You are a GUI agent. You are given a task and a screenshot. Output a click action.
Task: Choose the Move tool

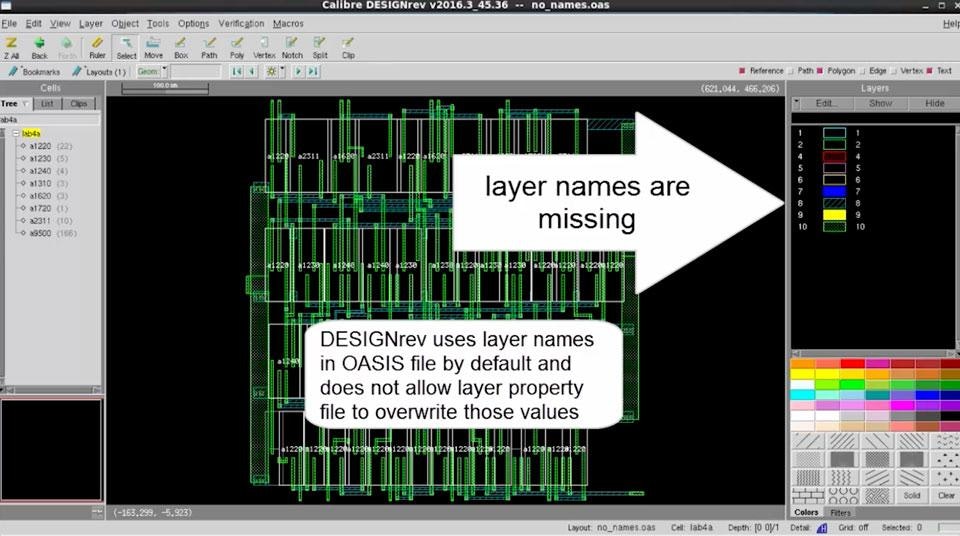coord(153,48)
